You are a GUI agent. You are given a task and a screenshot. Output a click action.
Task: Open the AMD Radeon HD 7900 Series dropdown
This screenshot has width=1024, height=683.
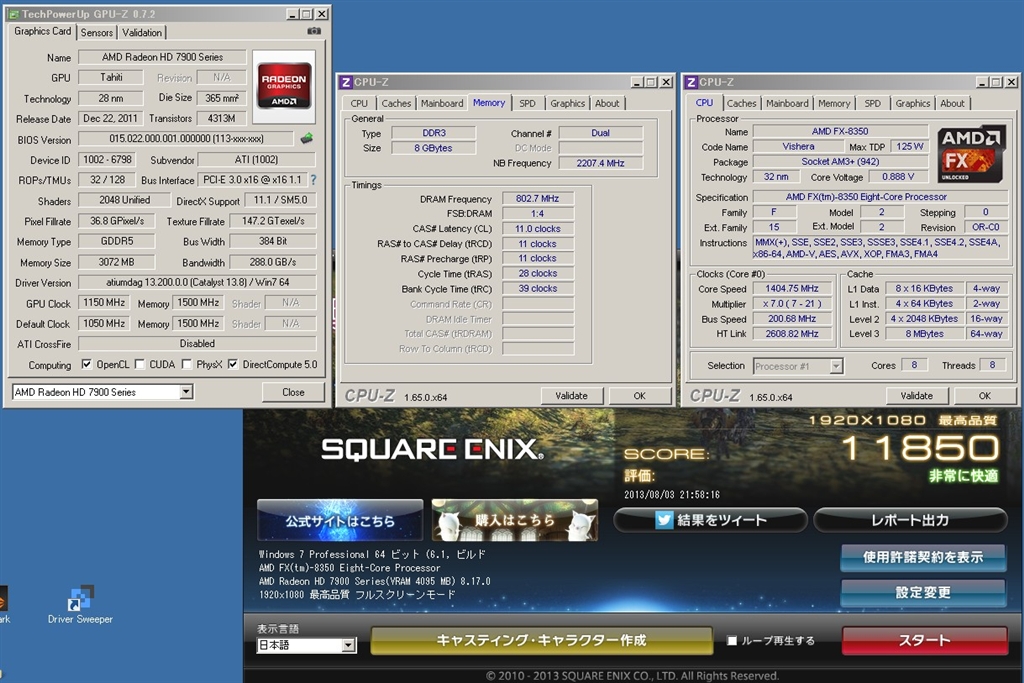click(186, 392)
